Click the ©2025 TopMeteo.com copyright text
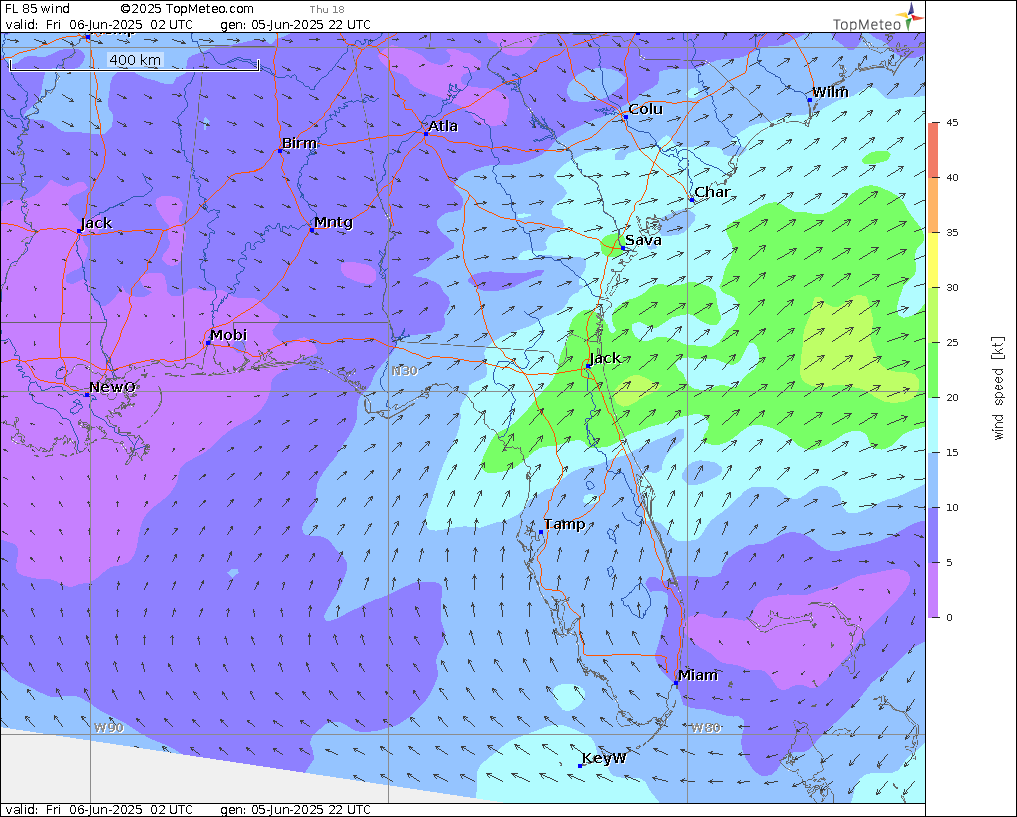Screen dimensions: 1017x817 click(187, 9)
